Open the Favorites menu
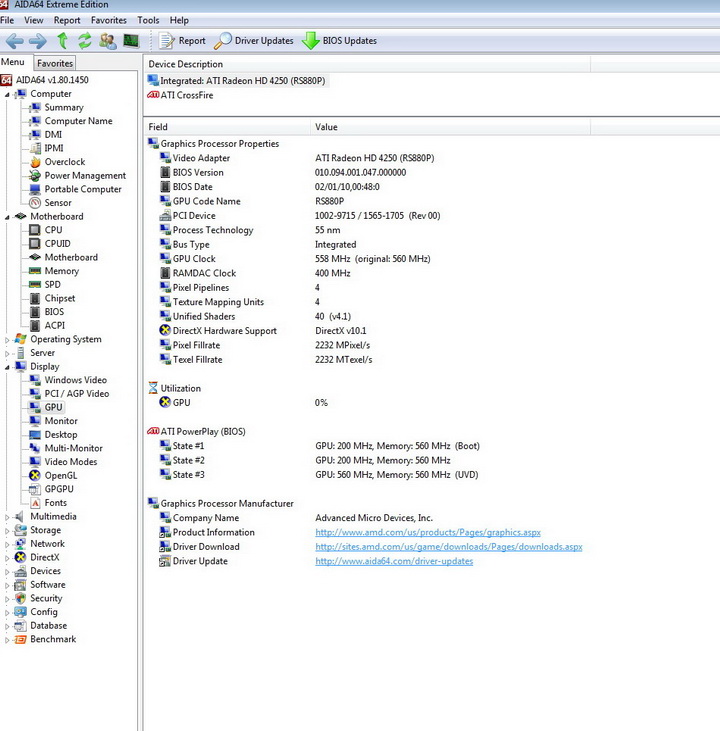720x731 pixels. tap(109, 20)
